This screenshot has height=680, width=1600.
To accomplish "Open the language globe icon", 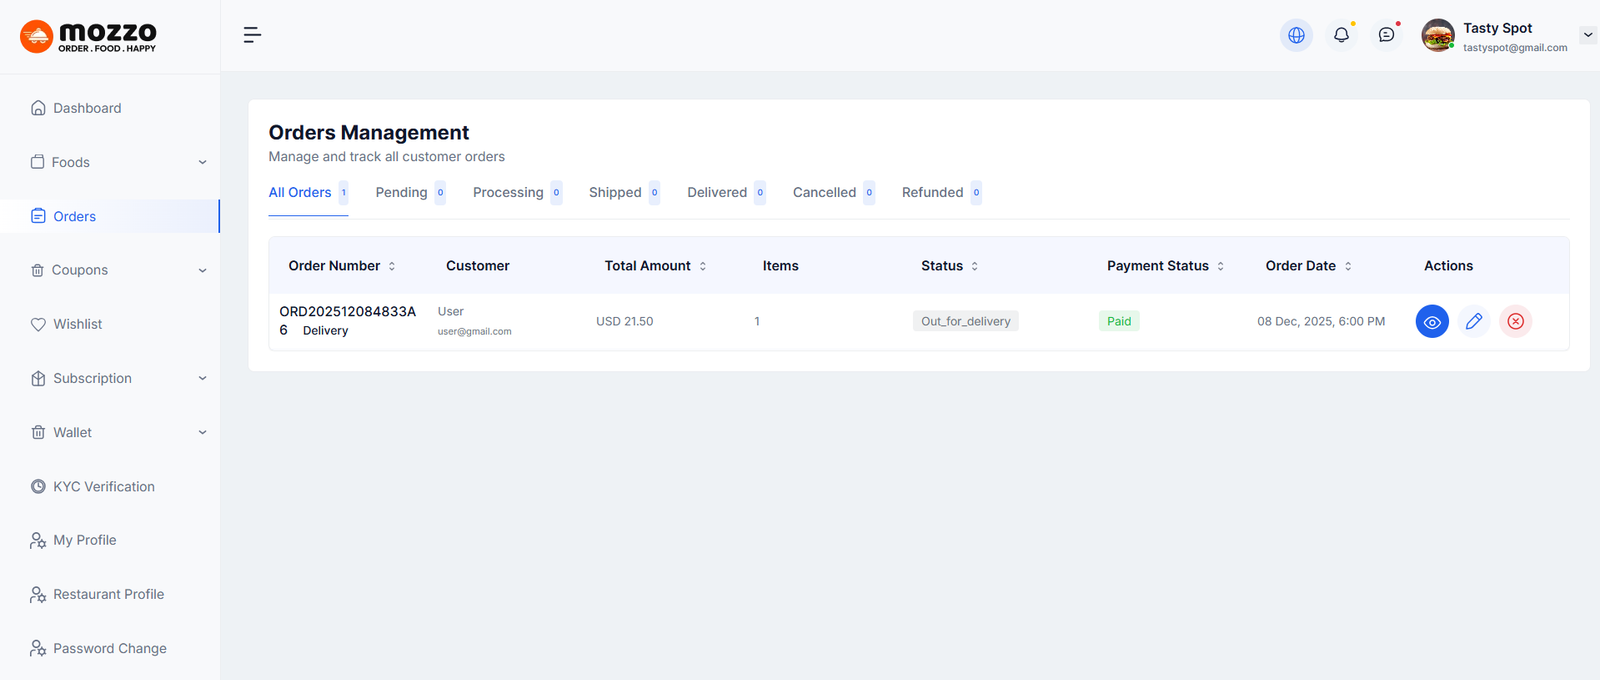I will pyautogui.click(x=1296, y=35).
